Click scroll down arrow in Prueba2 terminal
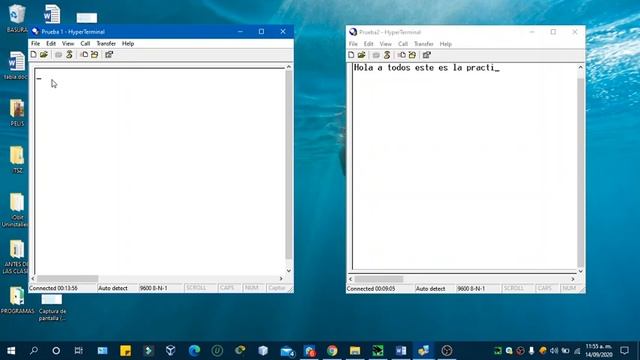Screen dimensions: 640x360 click(580, 271)
